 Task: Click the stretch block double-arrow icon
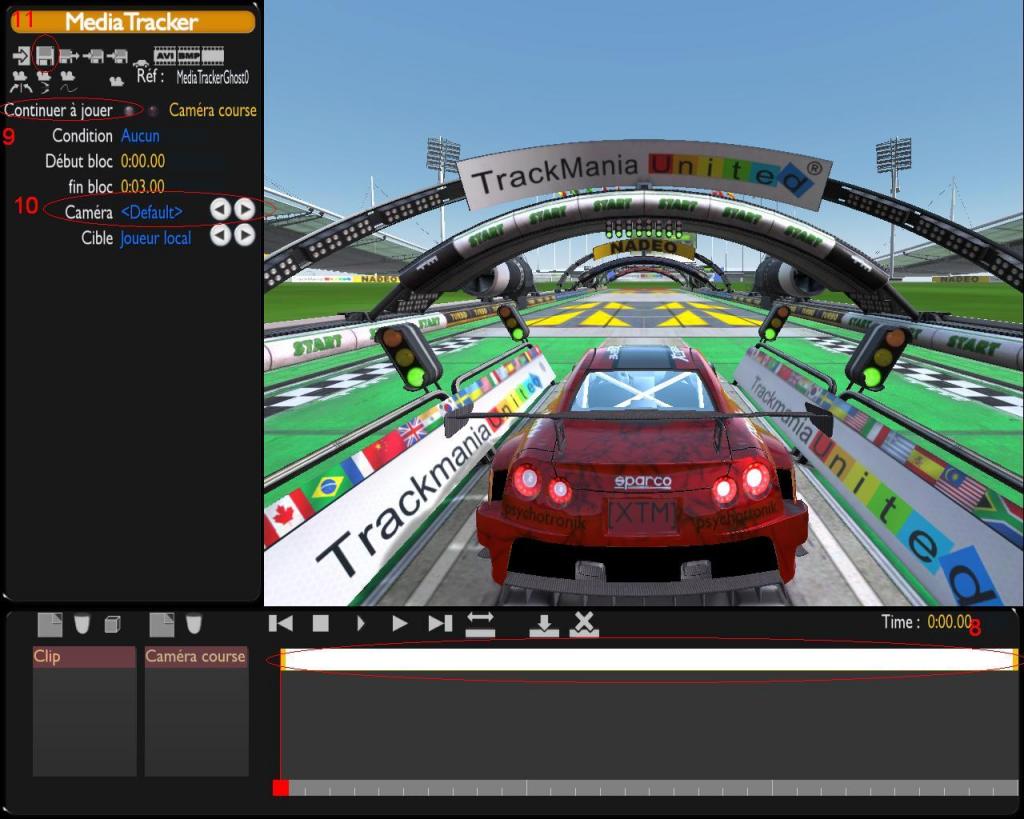(480, 624)
